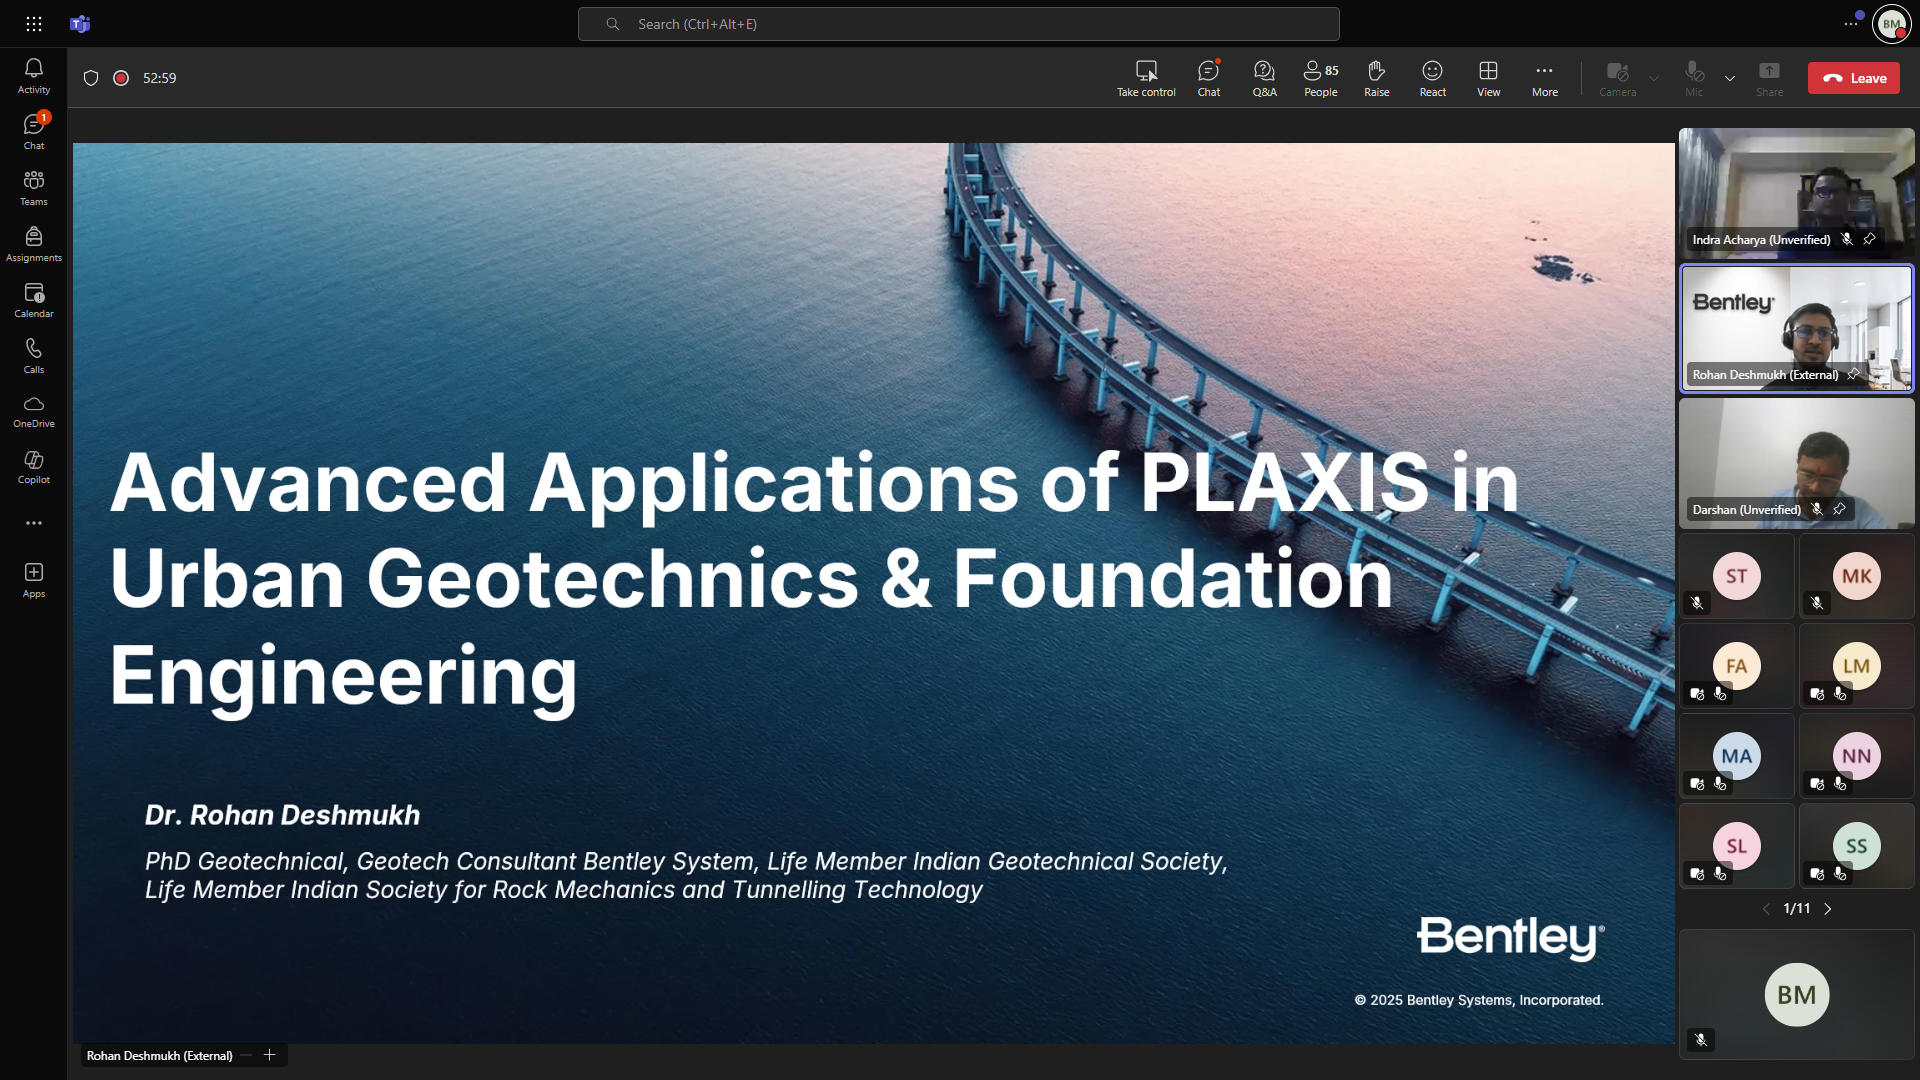Go to next participants page
Viewport: 1920px width, 1080px height.
1828,908
